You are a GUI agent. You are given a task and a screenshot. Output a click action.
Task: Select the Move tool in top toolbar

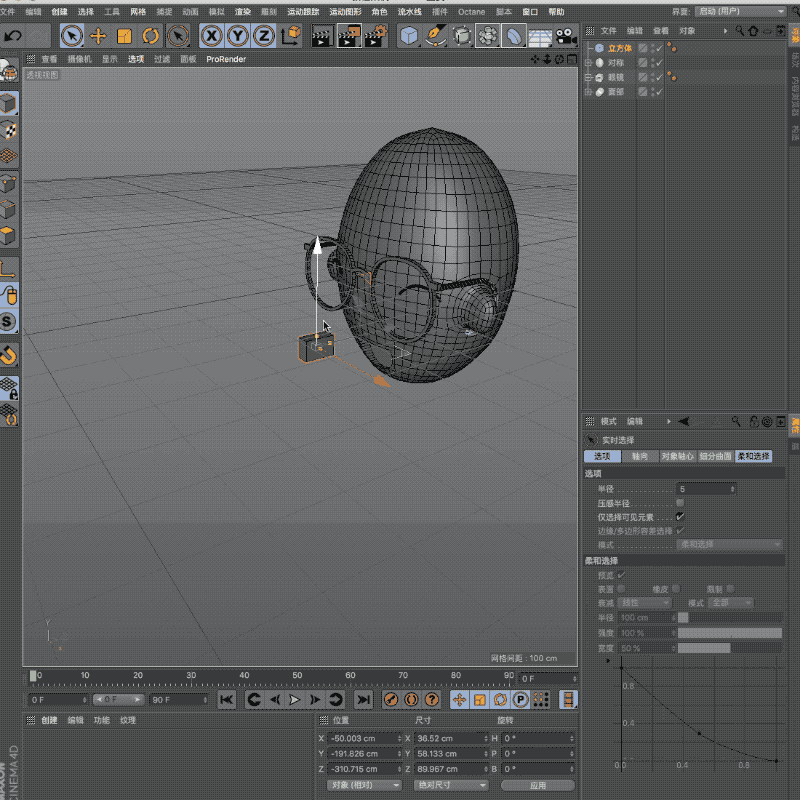[x=98, y=36]
